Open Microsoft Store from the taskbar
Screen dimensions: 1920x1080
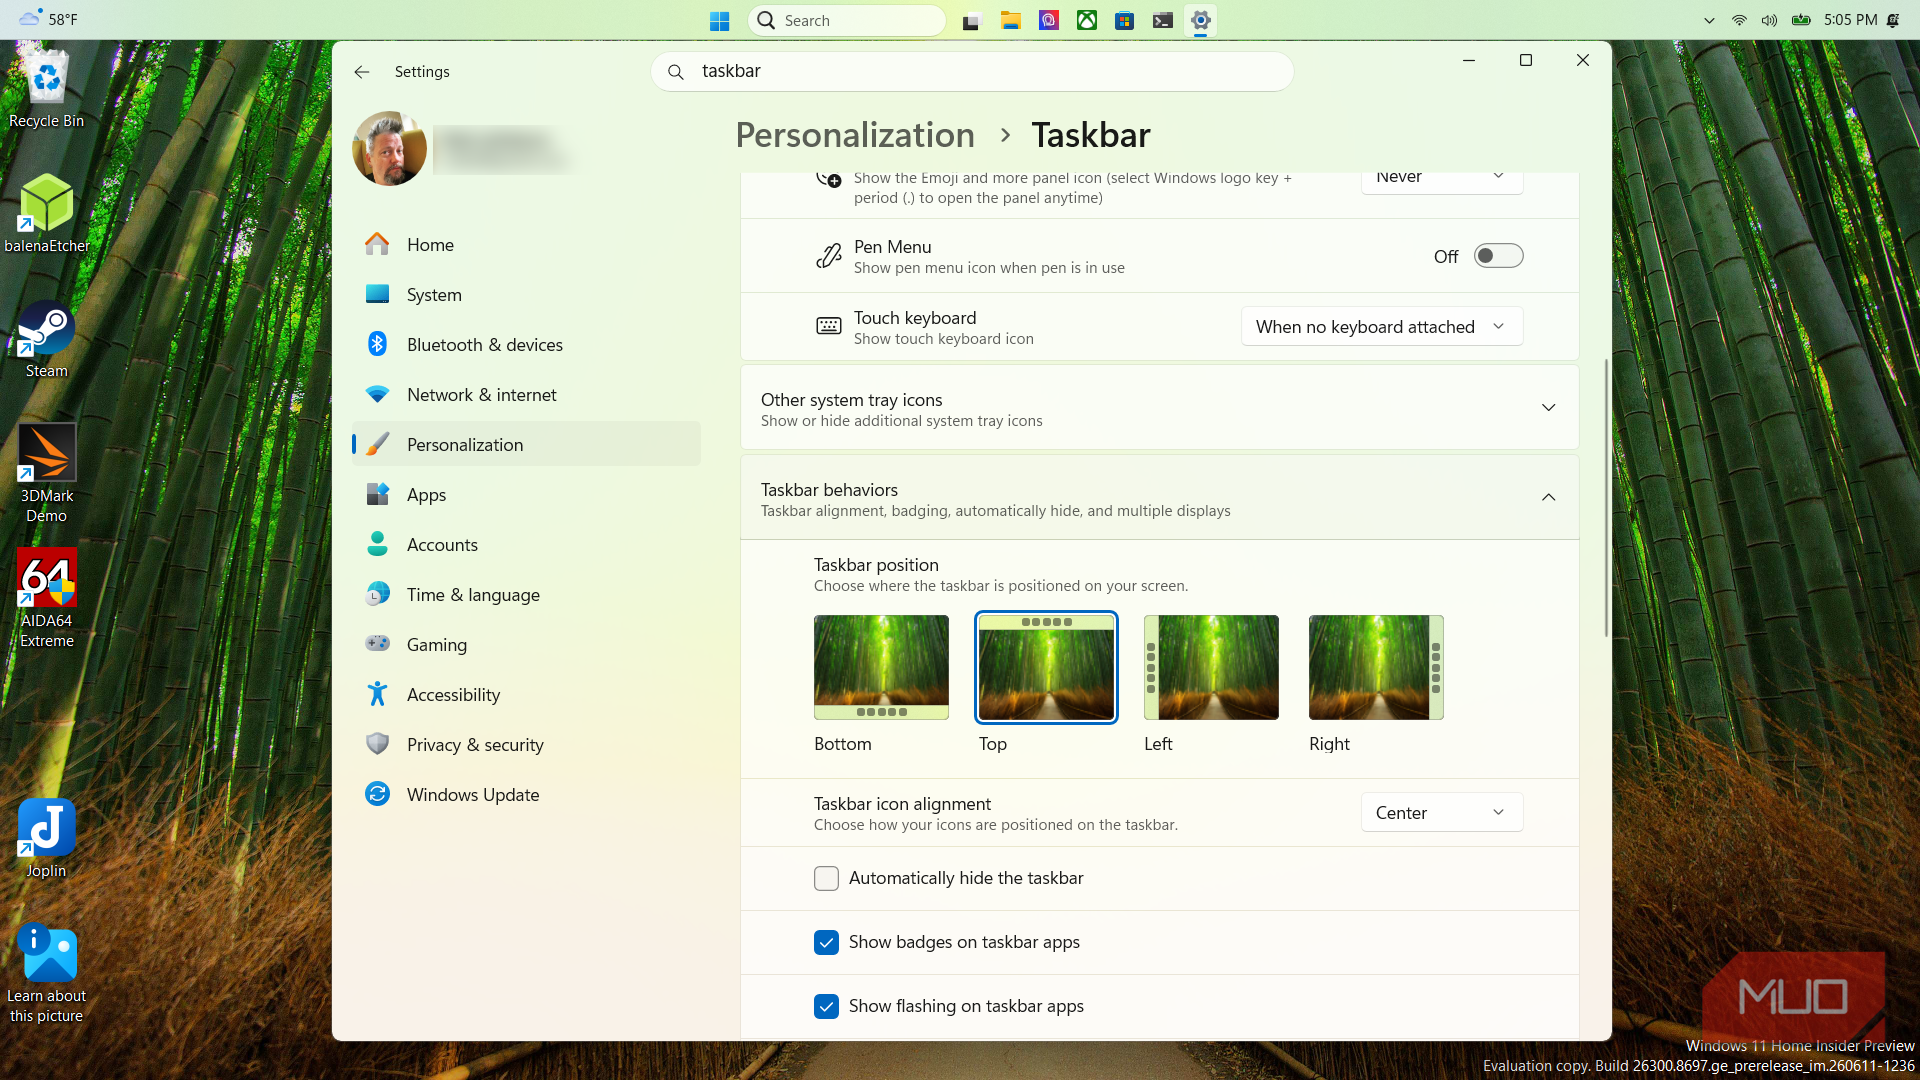(x=1124, y=20)
